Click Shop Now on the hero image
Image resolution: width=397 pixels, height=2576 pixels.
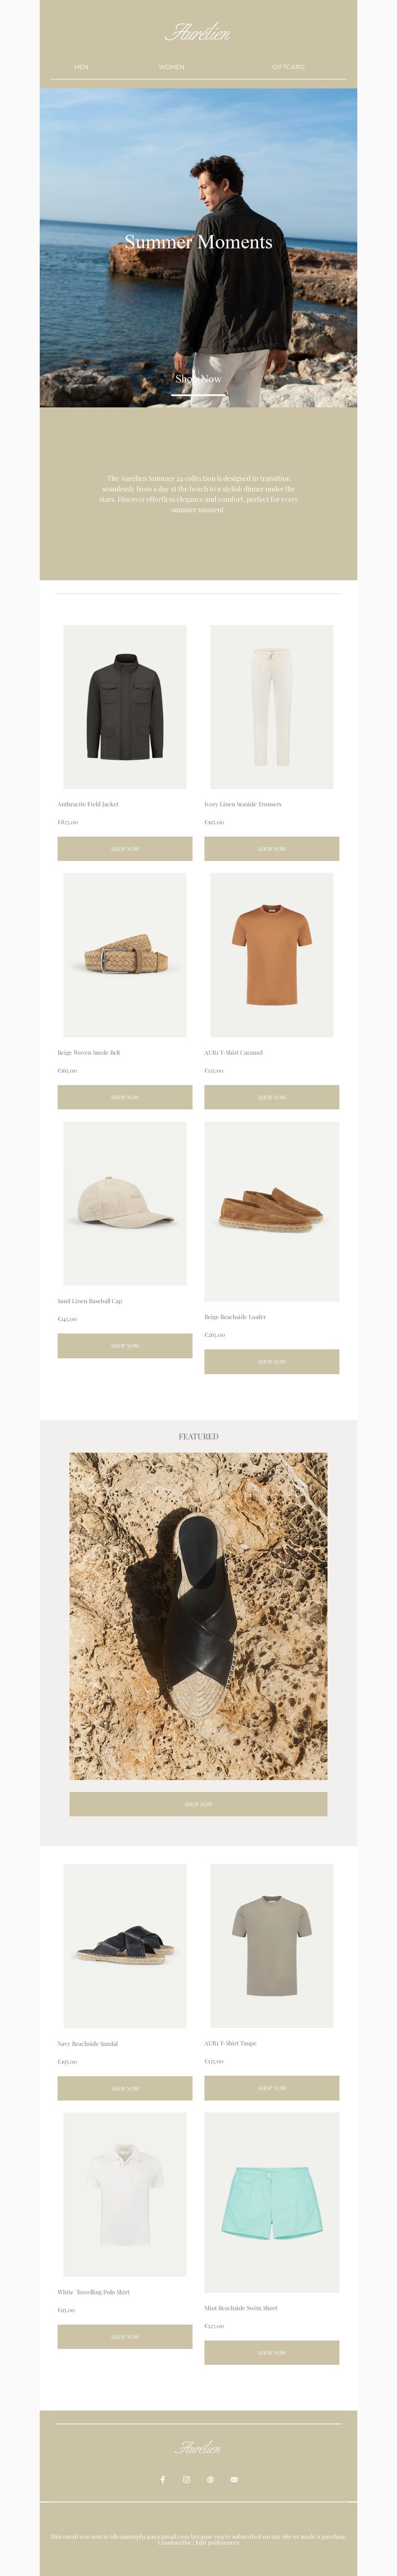198,379
